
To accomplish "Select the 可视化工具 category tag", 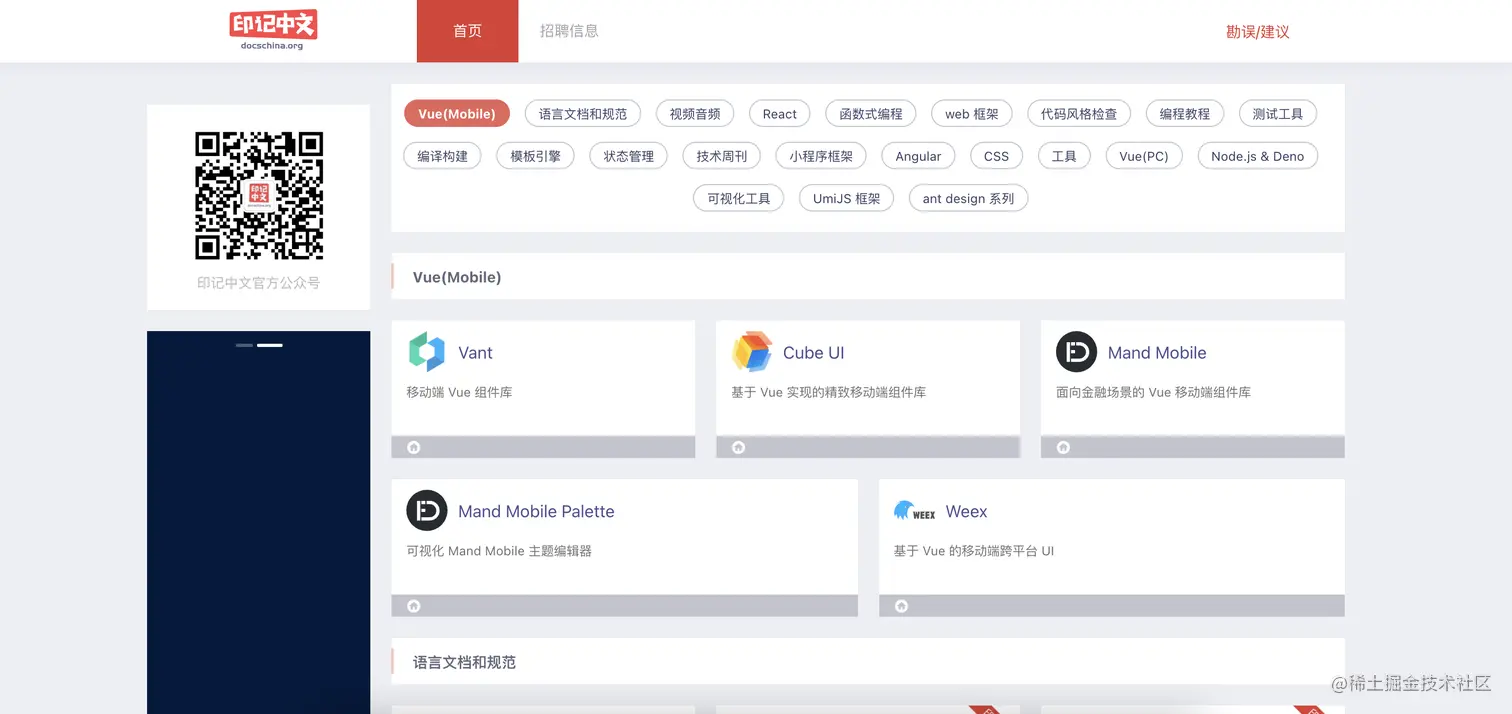I will (739, 198).
